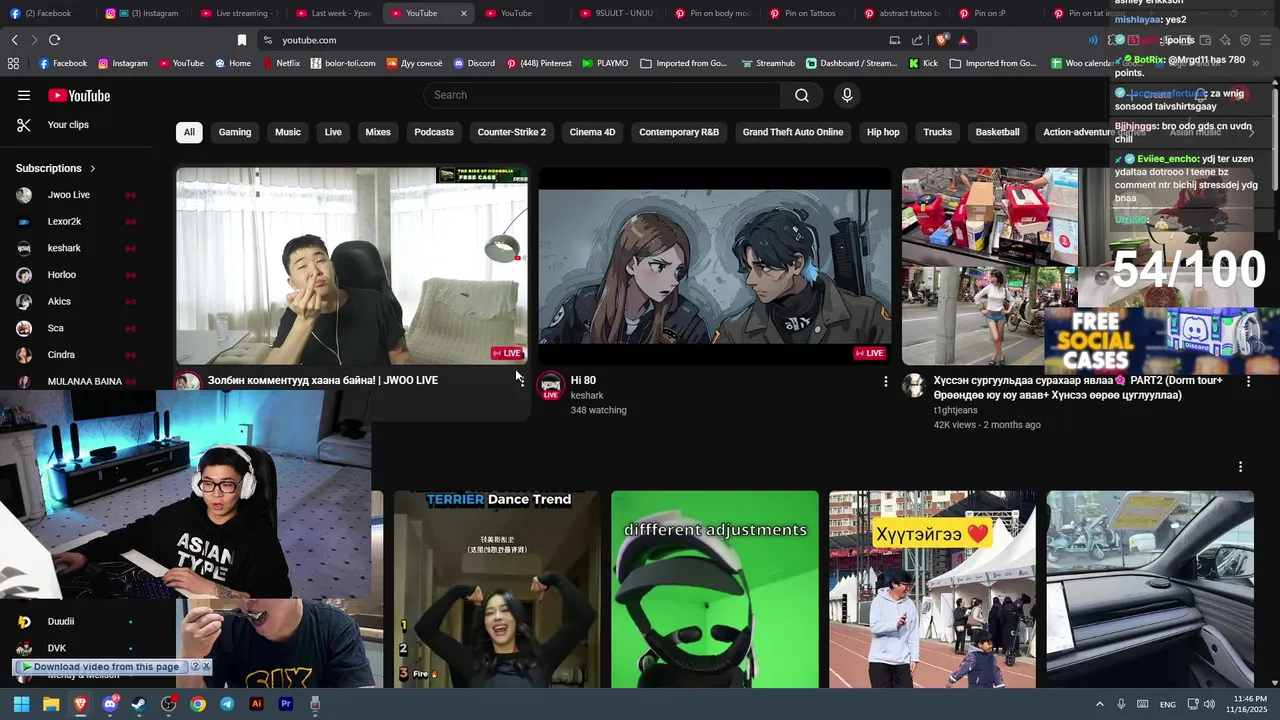This screenshot has width=1280, height=720.
Task: Open Discord from the taskbar
Action: (x=110, y=704)
